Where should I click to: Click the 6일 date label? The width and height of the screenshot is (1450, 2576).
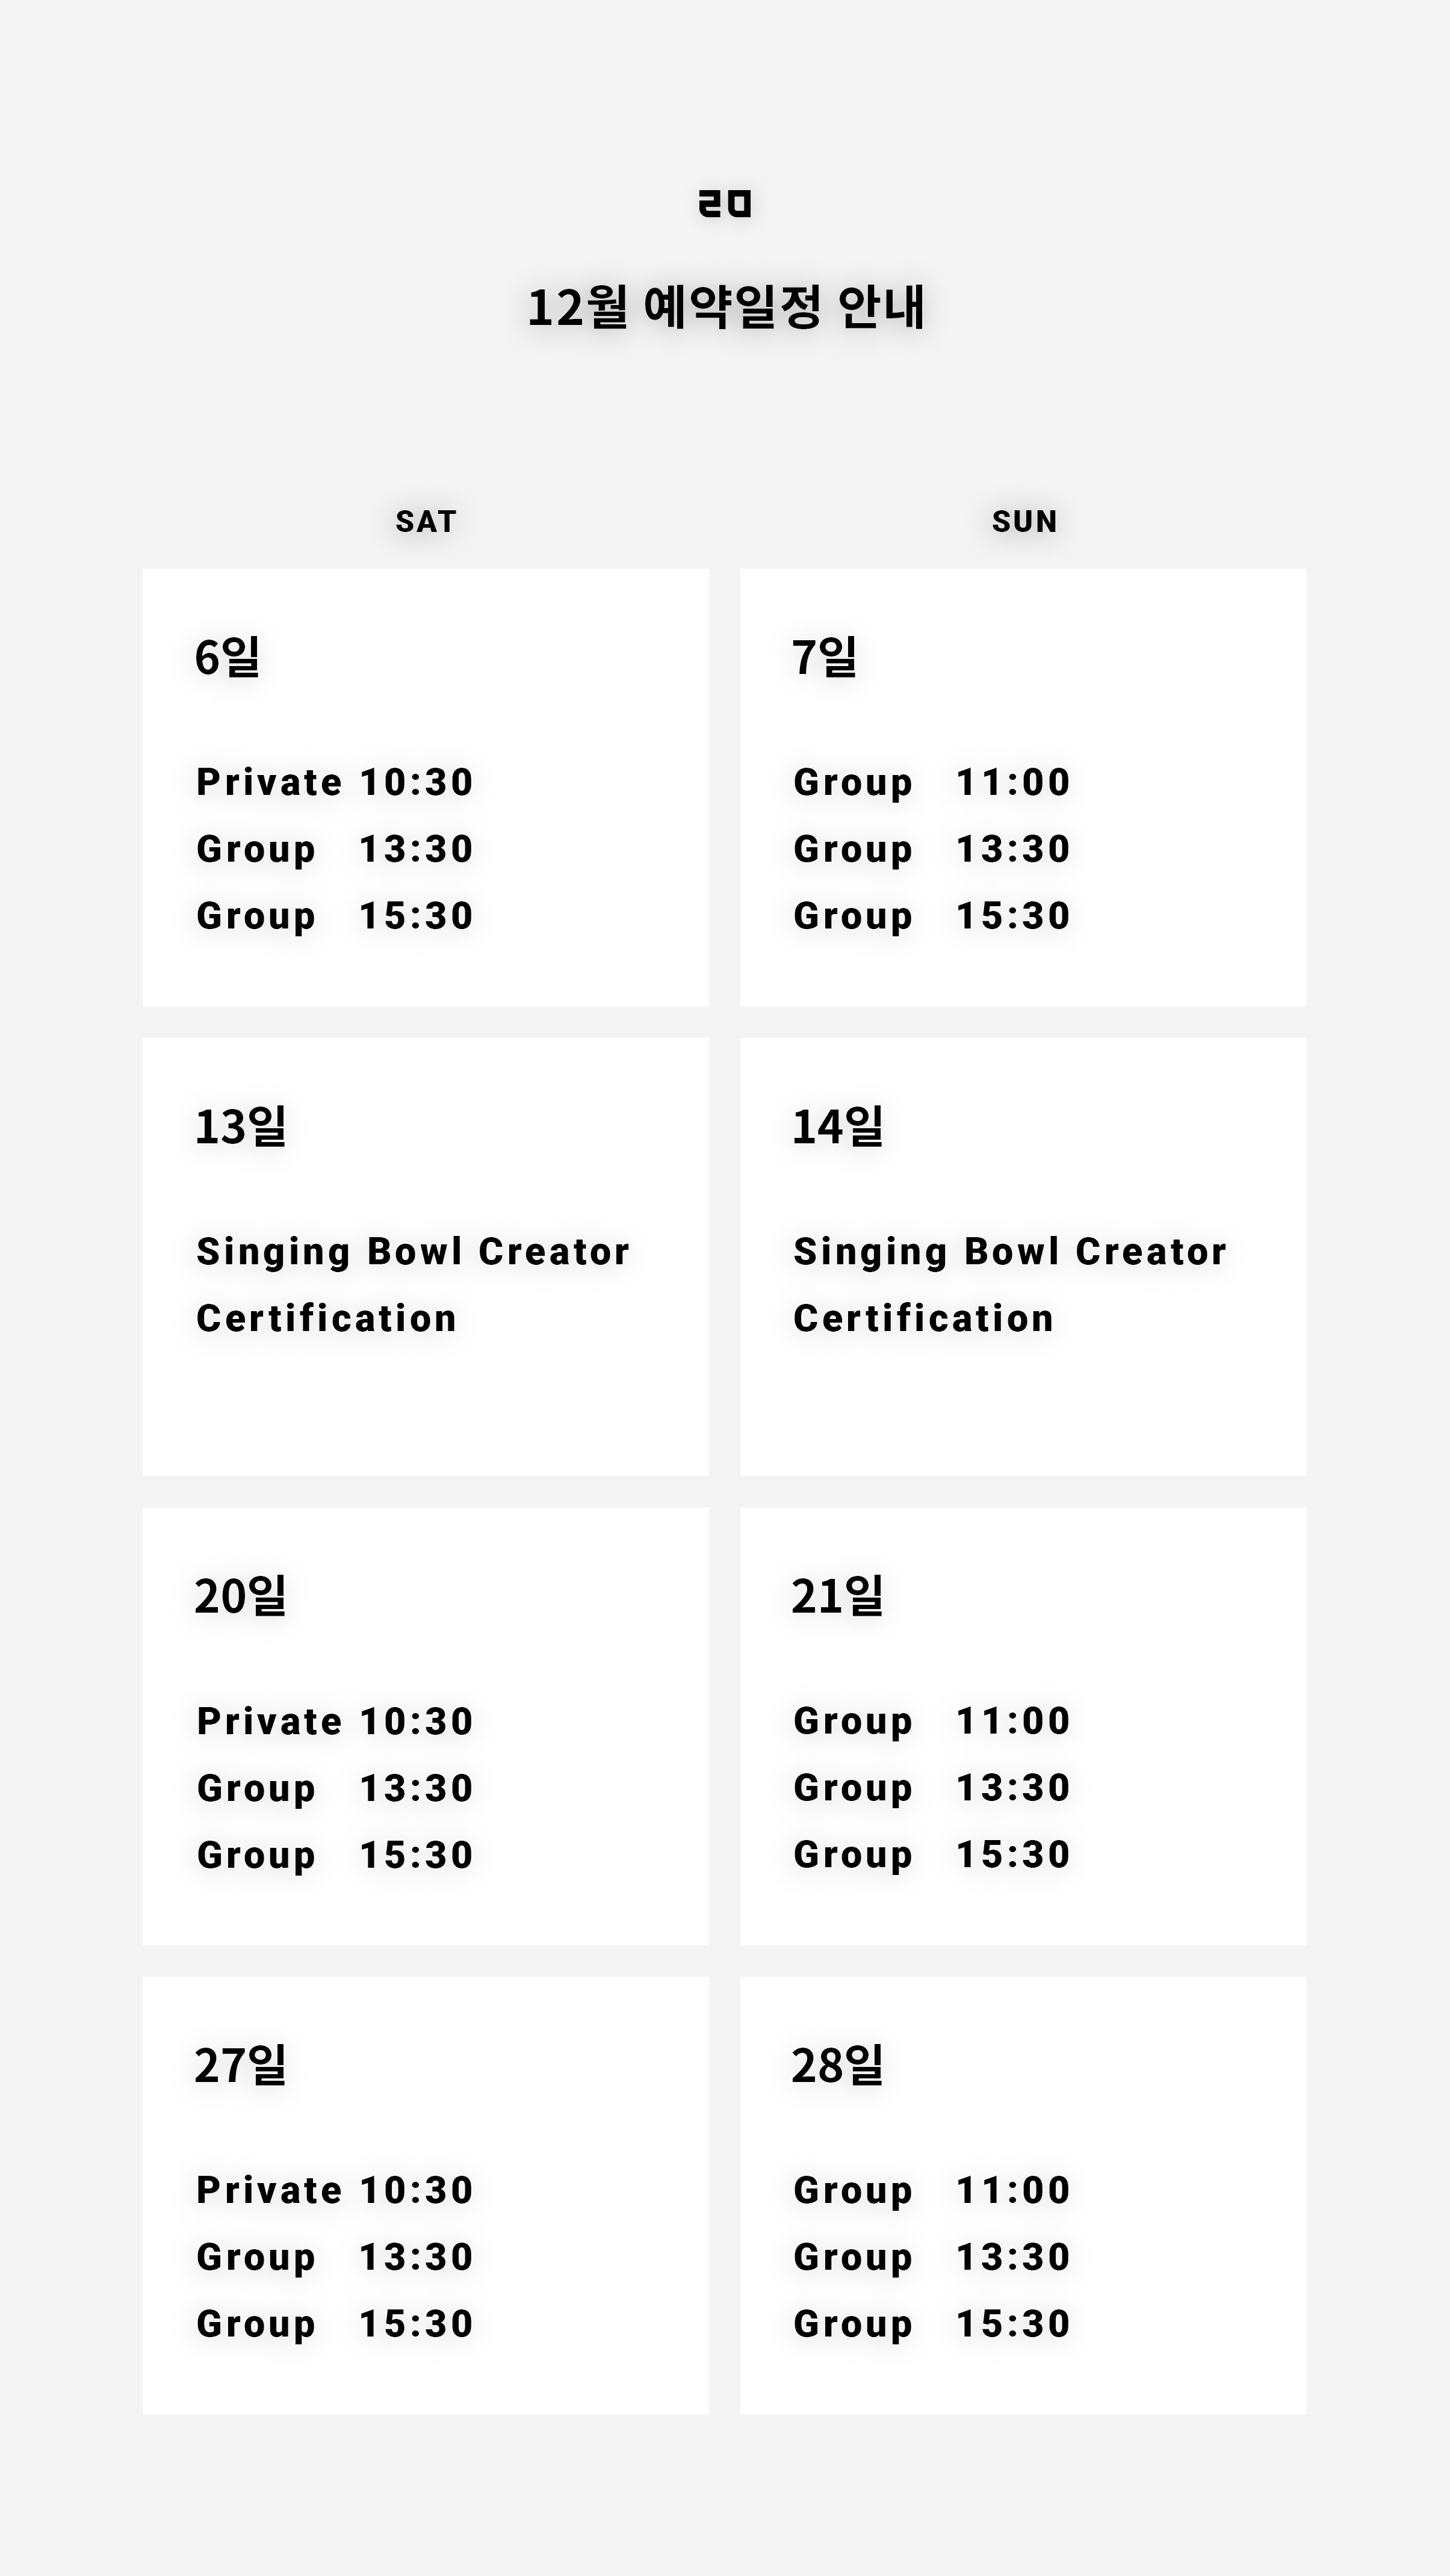[228, 658]
